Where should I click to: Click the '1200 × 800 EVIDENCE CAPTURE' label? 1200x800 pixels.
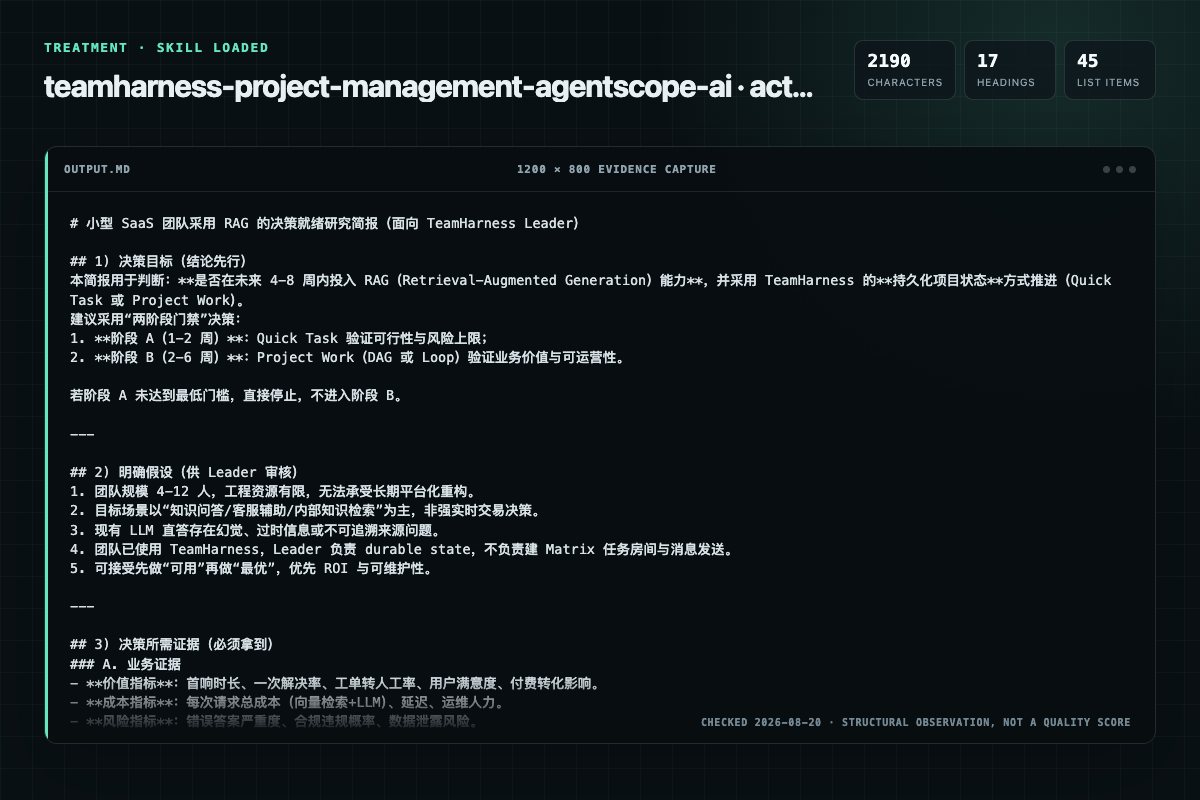click(x=616, y=169)
